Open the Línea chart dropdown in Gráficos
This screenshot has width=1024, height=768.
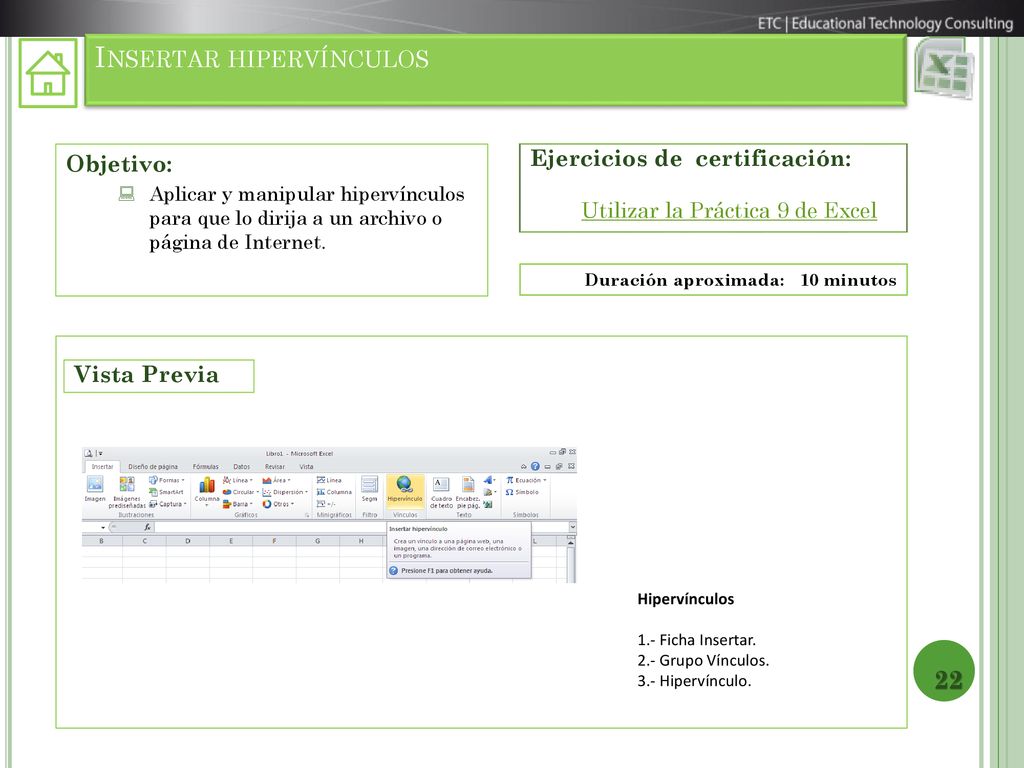(238, 480)
